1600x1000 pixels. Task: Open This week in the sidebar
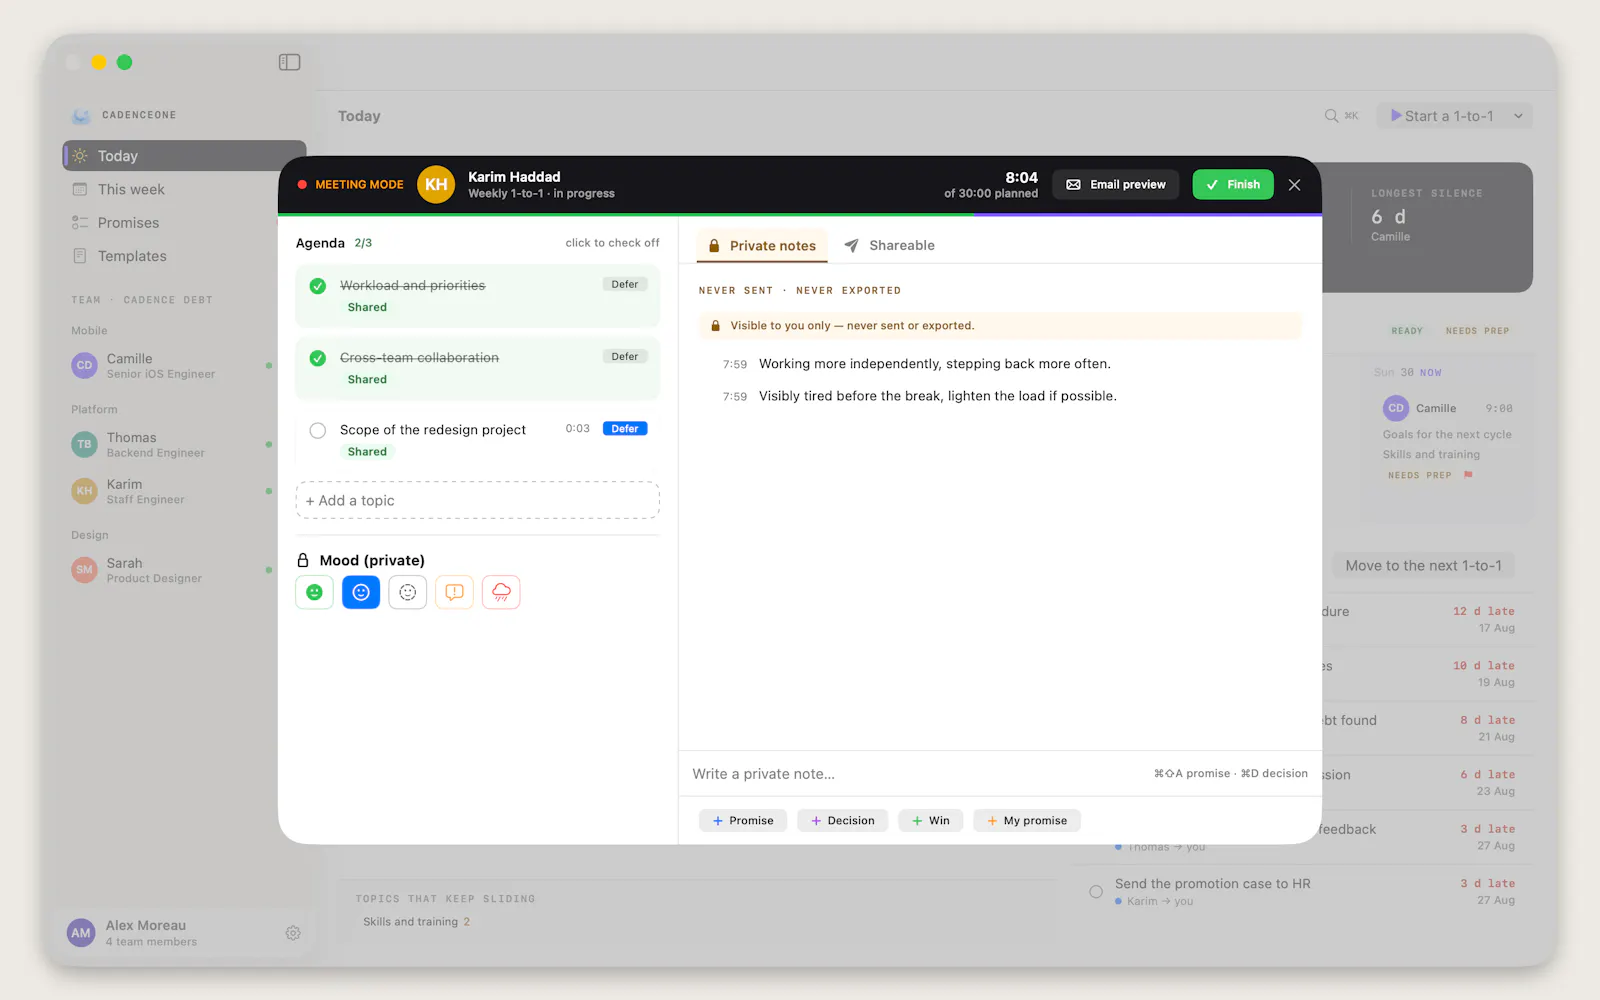184,189
